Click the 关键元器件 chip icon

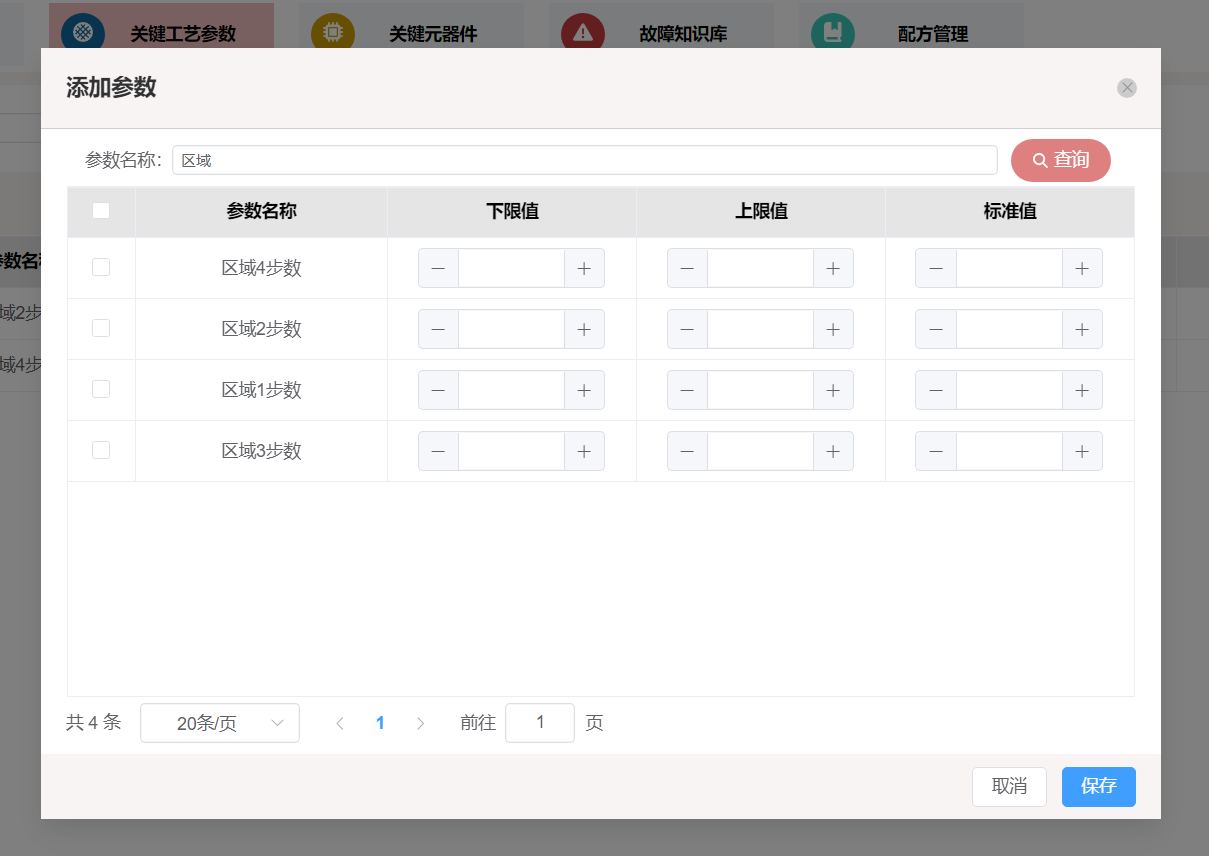[333, 33]
